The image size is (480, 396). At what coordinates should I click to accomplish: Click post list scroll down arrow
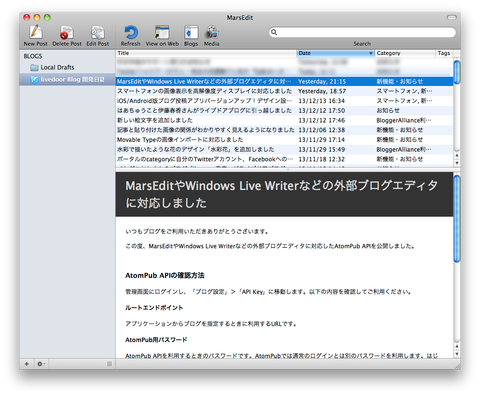tap(457, 163)
